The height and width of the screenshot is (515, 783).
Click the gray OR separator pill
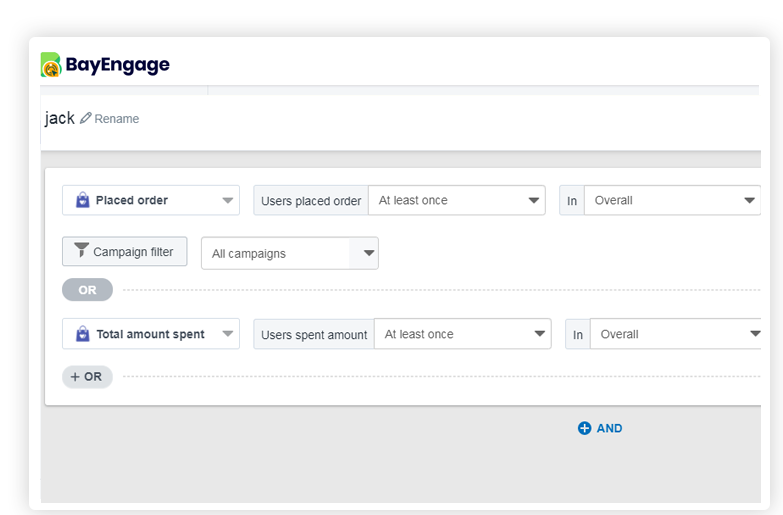87,290
